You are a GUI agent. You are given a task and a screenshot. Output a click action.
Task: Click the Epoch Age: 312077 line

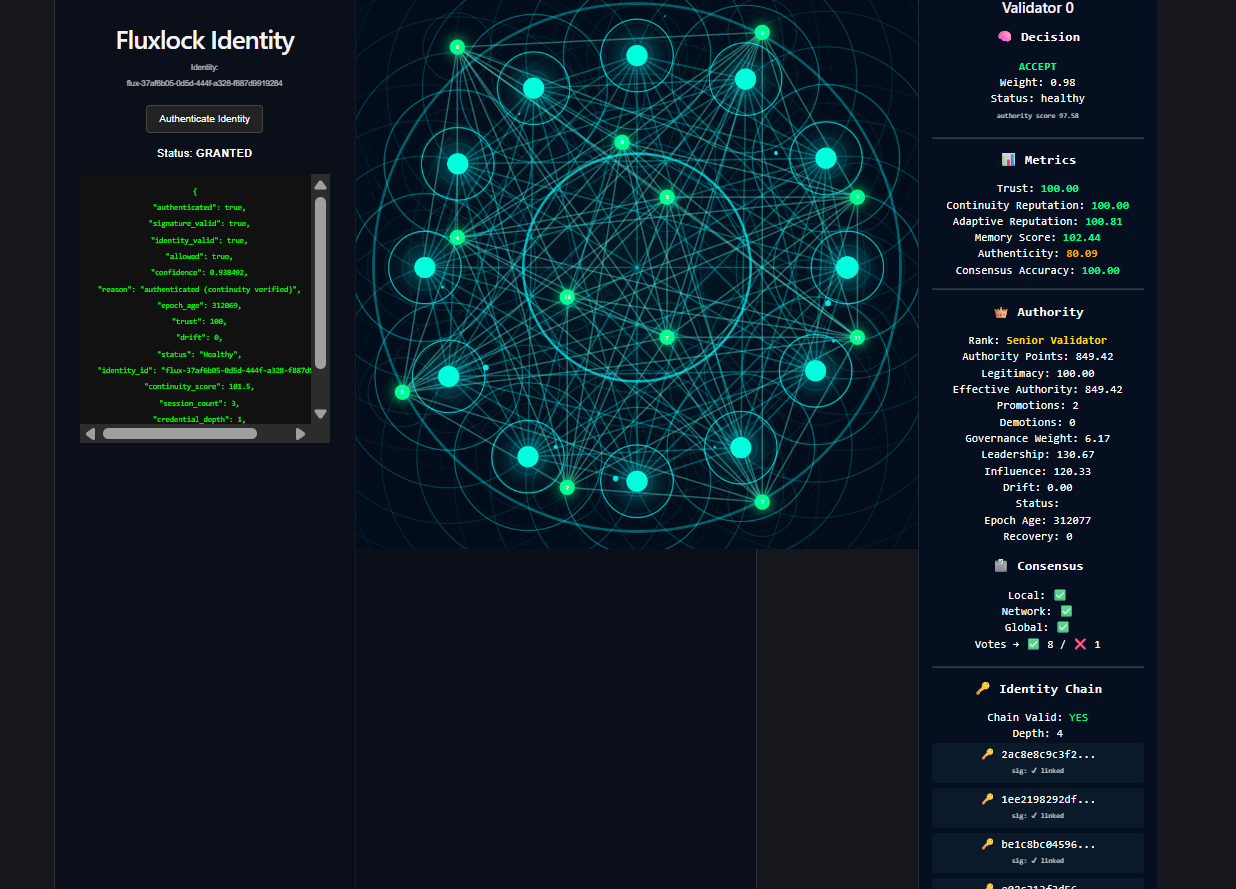[x=1038, y=520]
